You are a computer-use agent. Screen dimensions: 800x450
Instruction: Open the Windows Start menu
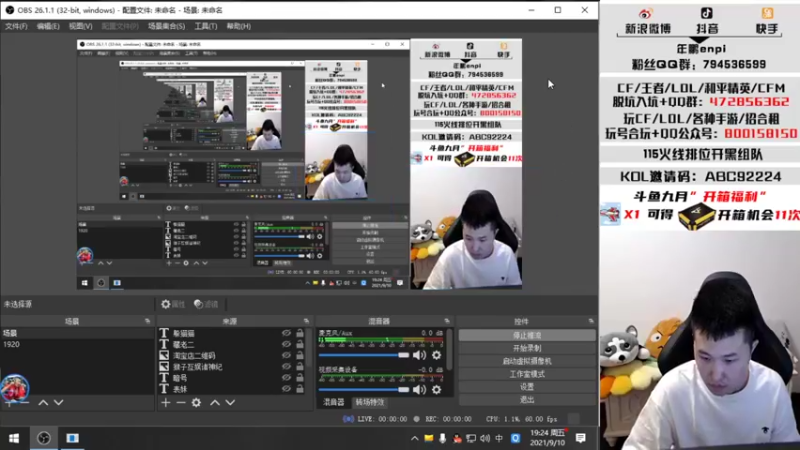pos(14,438)
